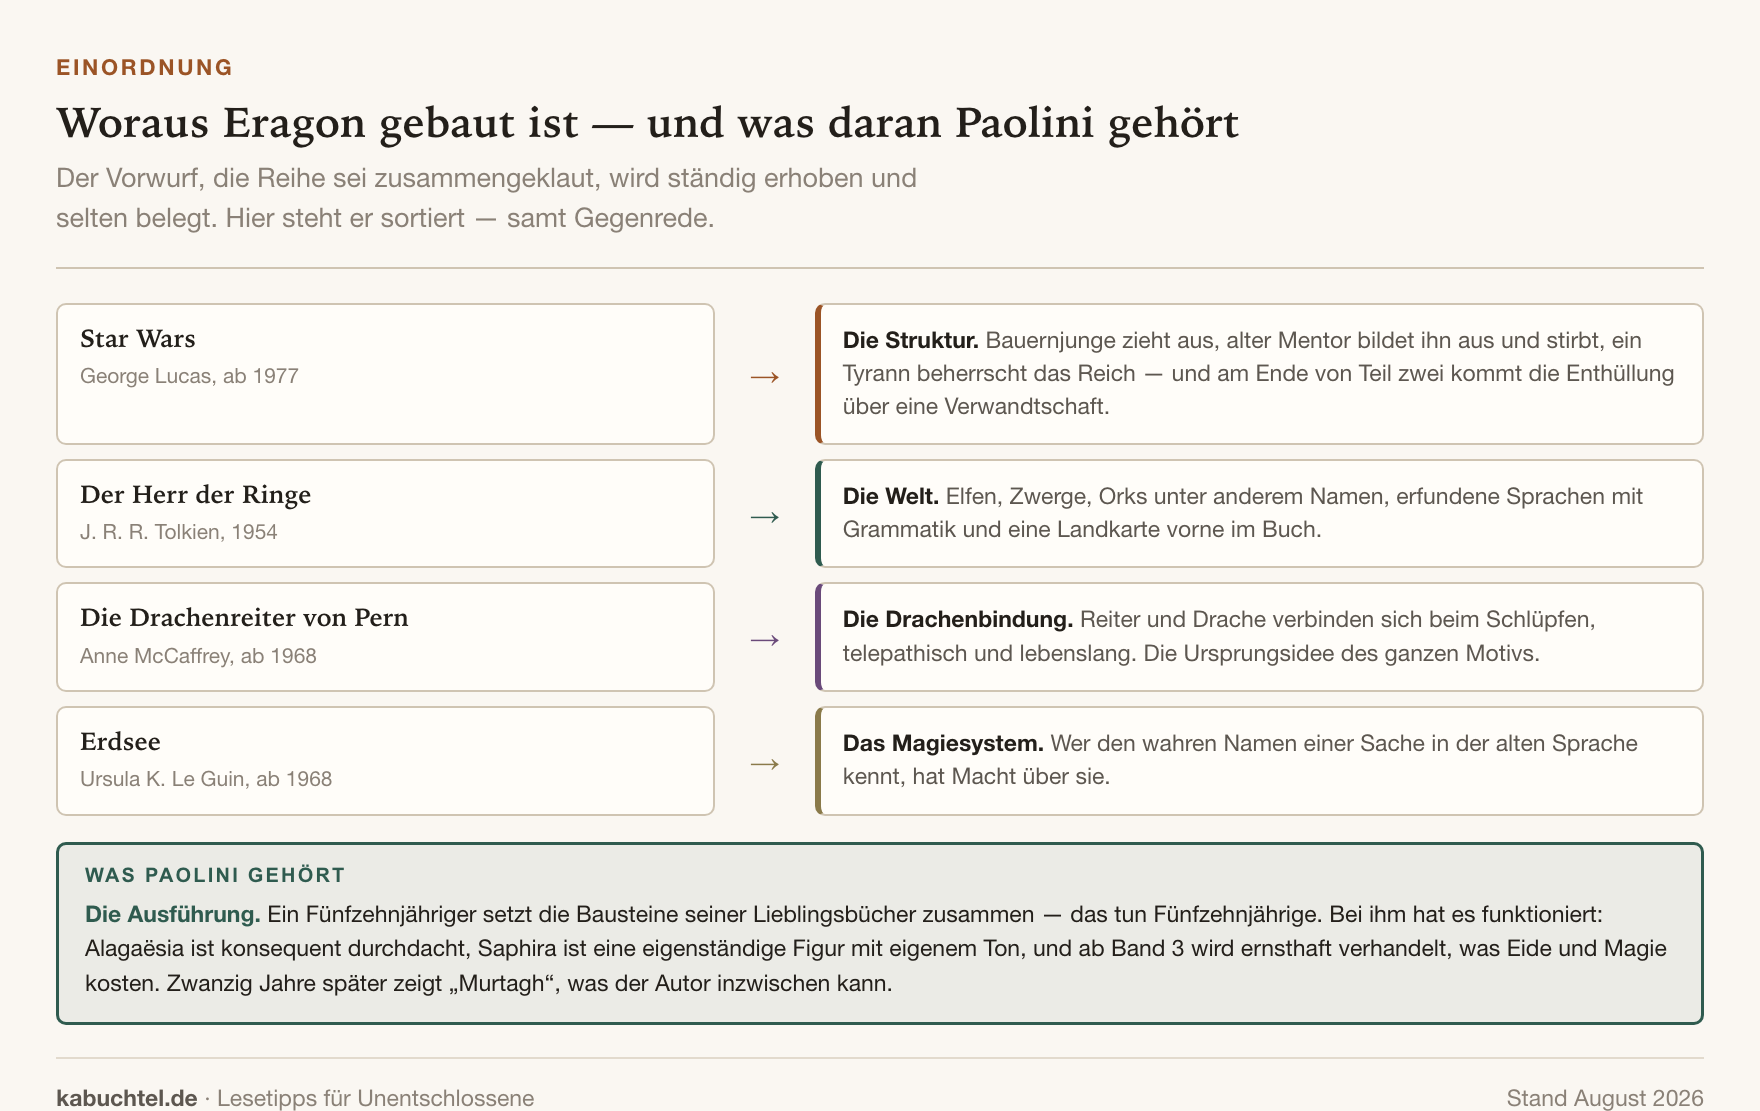The width and height of the screenshot is (1760, 1111).
Task: Click the bold Die Welt. heading
Action: coord(891,496)
